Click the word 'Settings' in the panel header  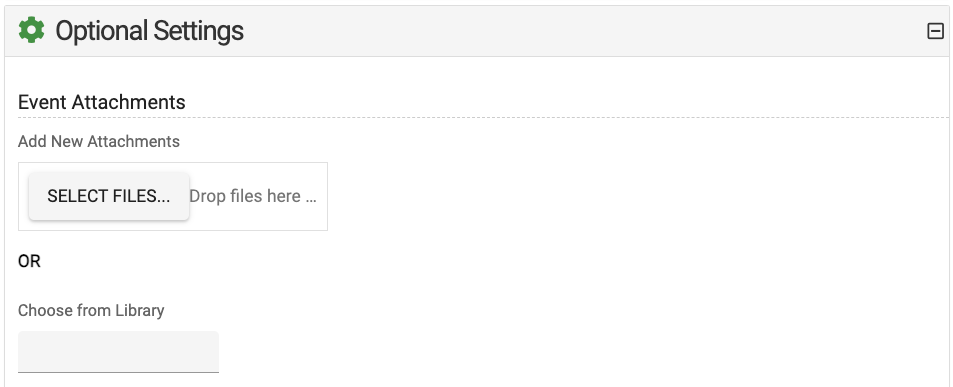pyautogui.click(x=198, y=30)
